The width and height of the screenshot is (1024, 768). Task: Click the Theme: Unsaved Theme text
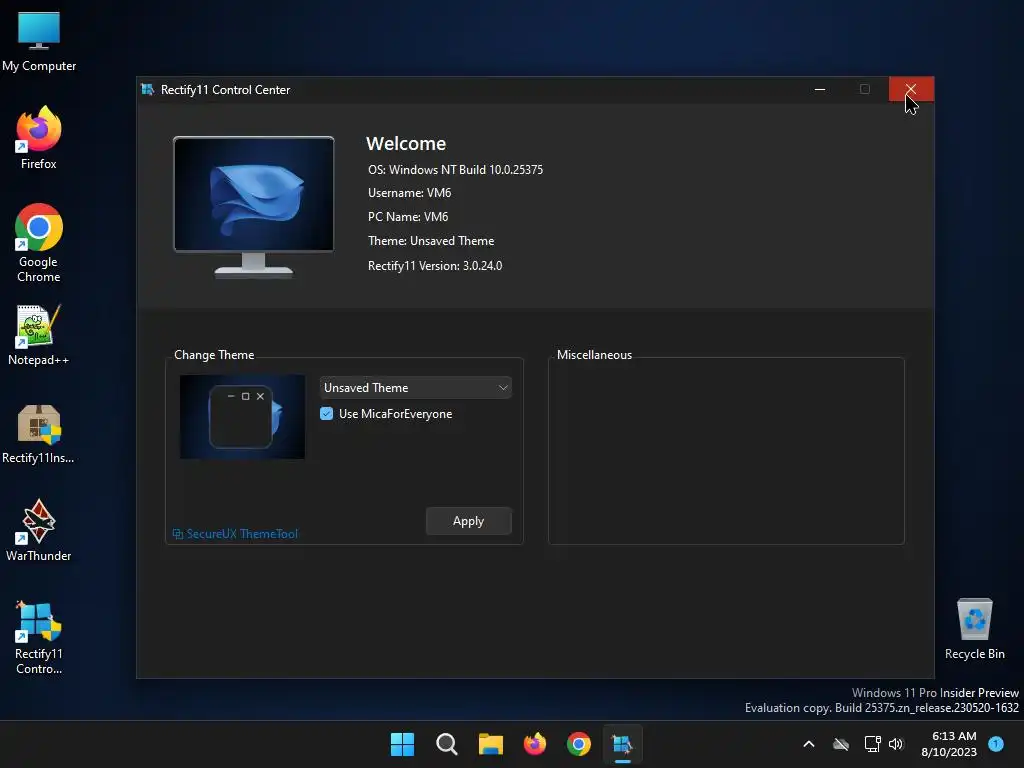click(431, 241)
